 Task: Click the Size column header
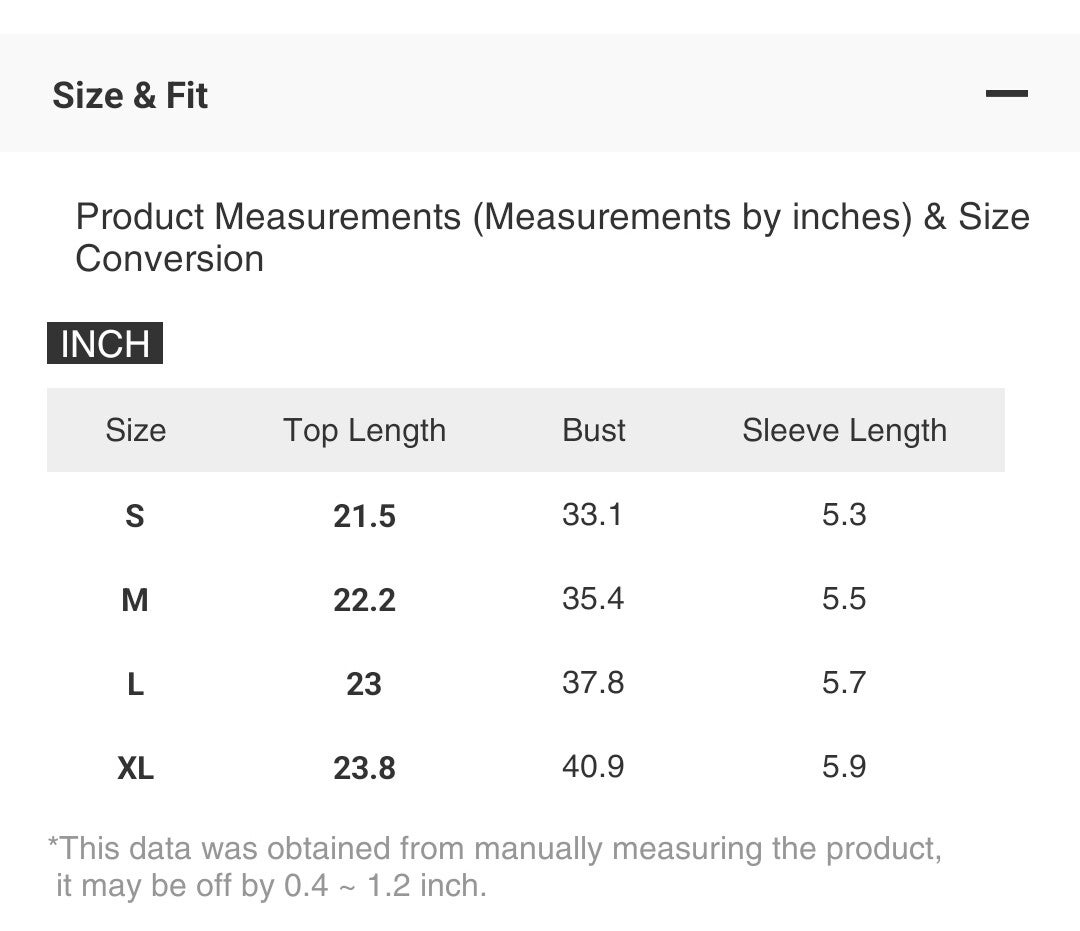click(135, 430)
